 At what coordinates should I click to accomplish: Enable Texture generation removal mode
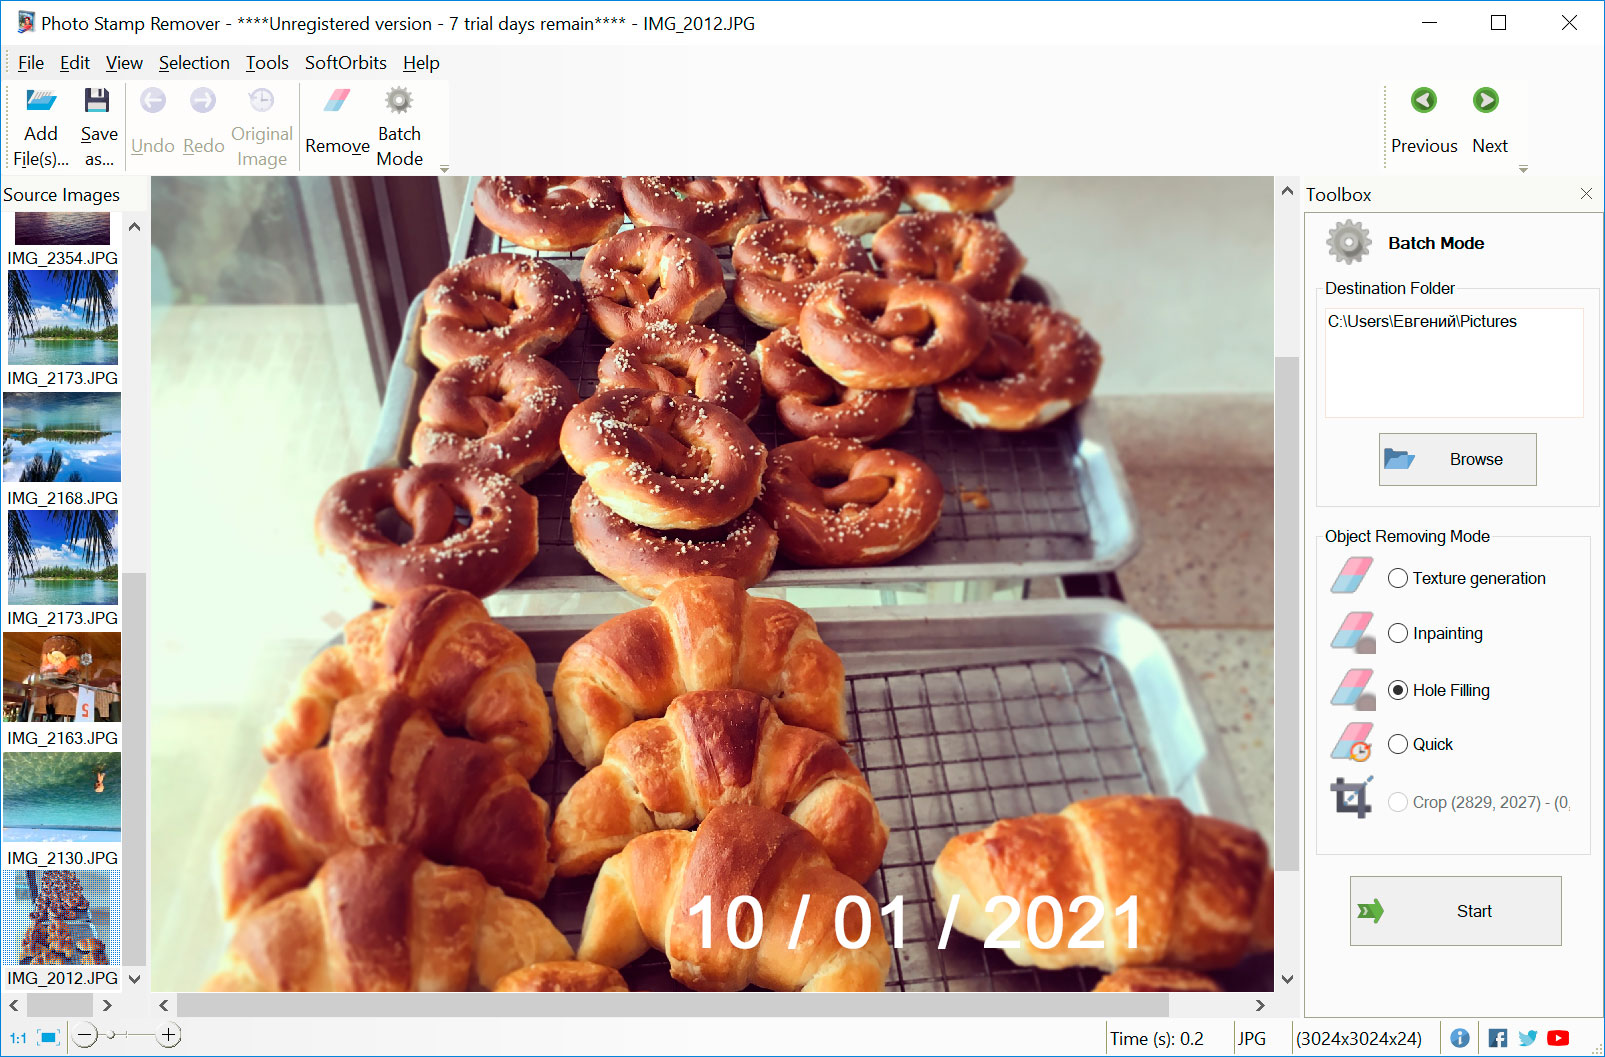1397,578
